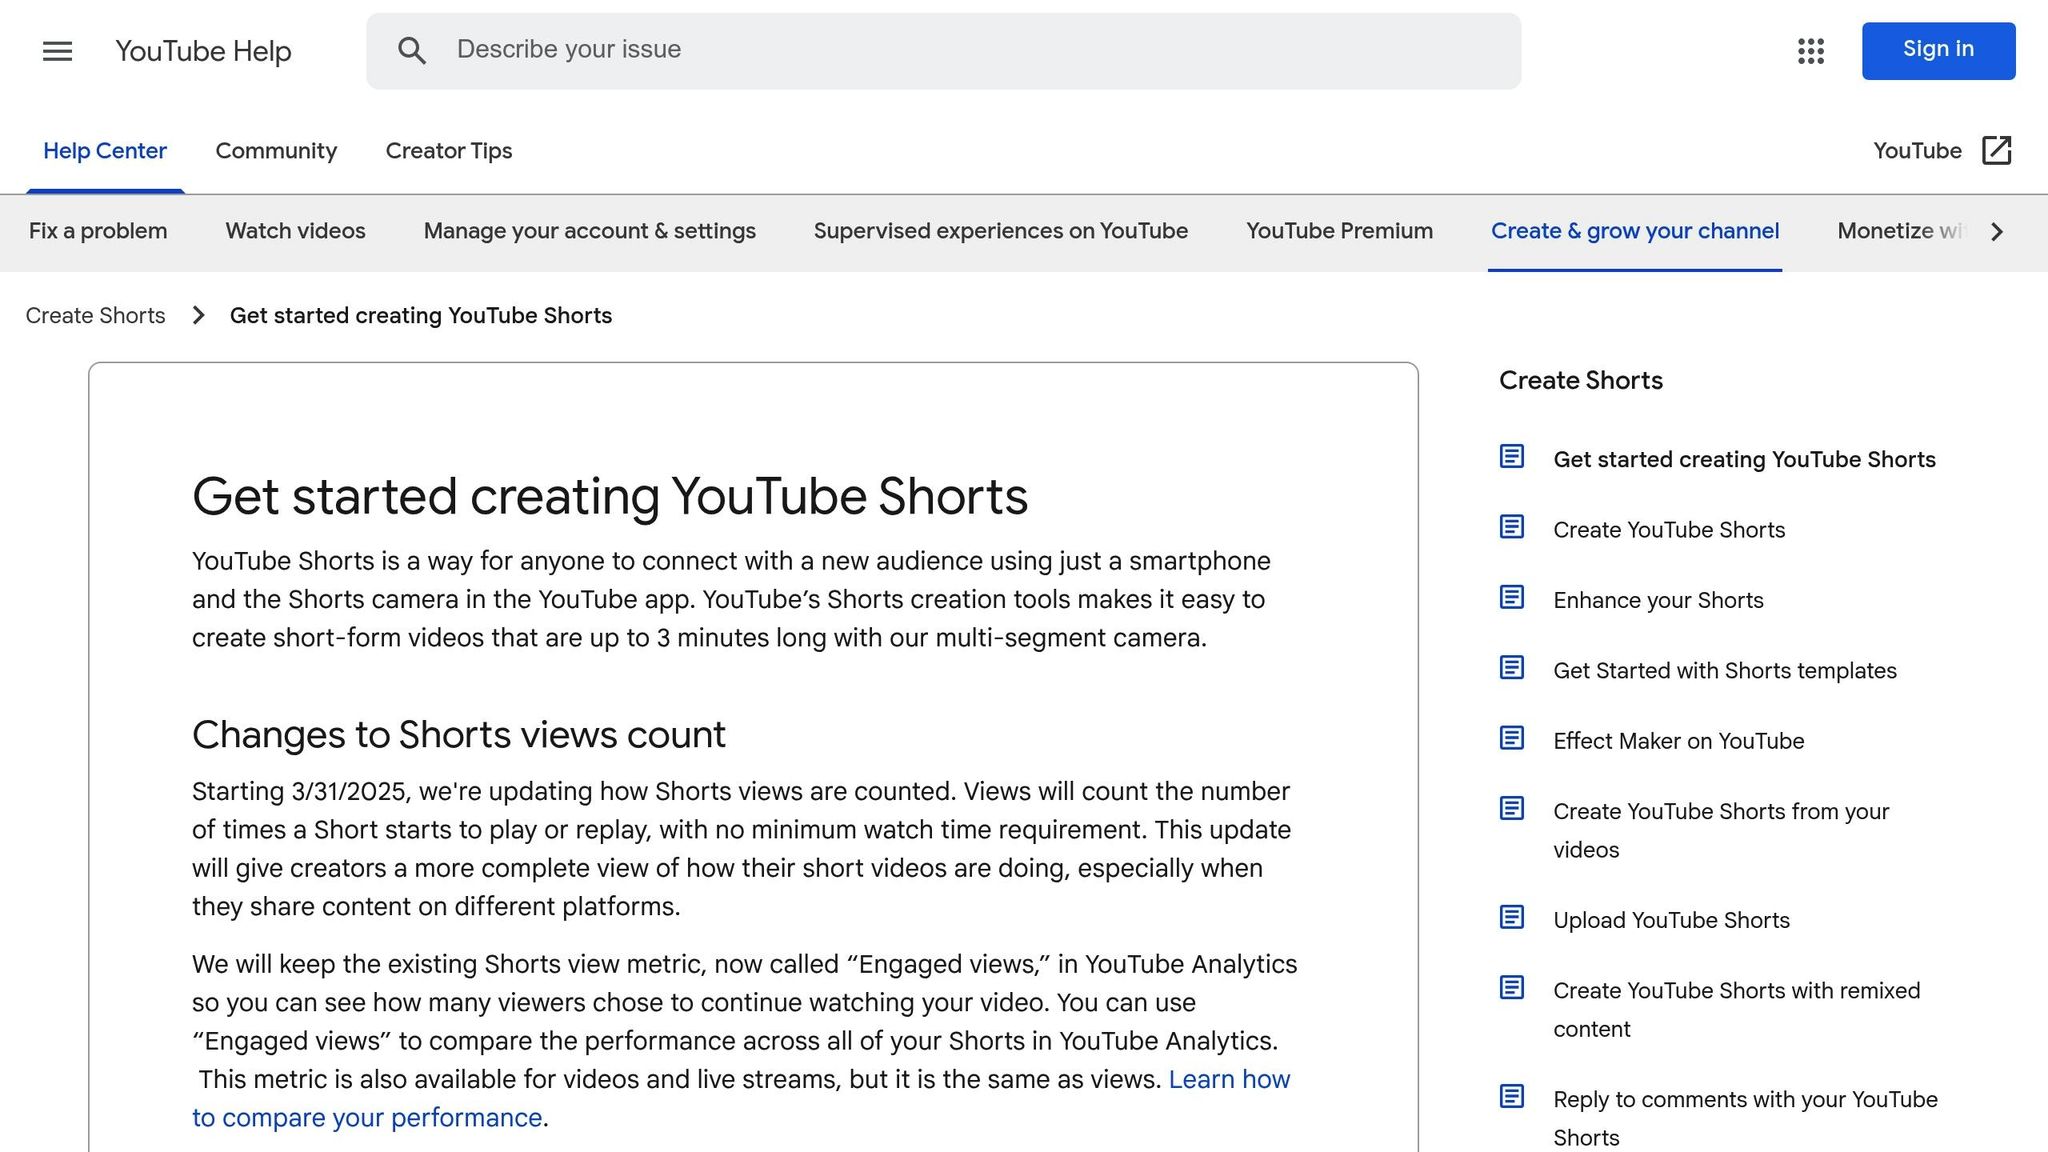Switch to the Community tab
The width and height of the screenshot is (2048, 1152).
[276, 151]
